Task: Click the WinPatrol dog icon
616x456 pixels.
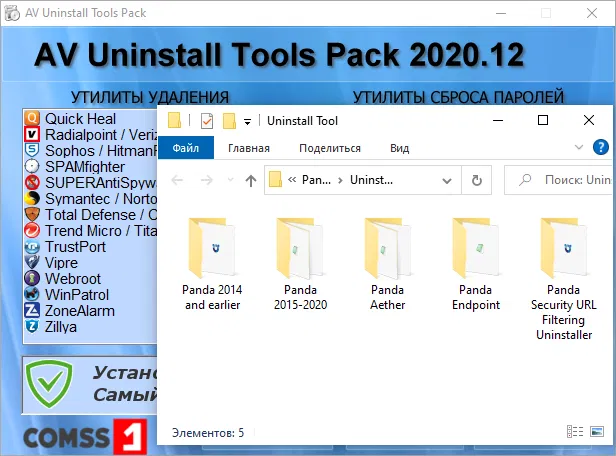Action: click(x=32, y=295)
